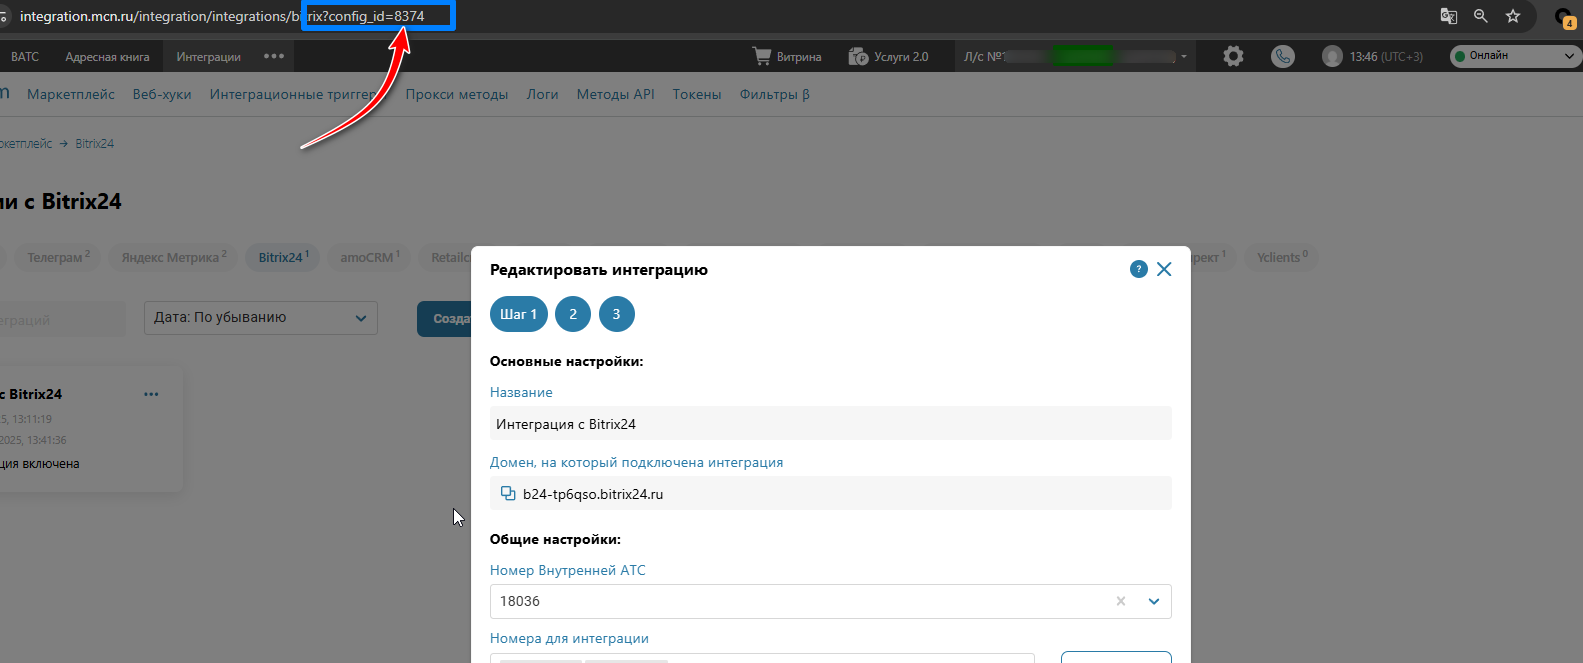The width and height of the screenshot is (1583, 663).
Task: Expand the Номер Внутренней АТС dropdown
Action: point(1154,601)
